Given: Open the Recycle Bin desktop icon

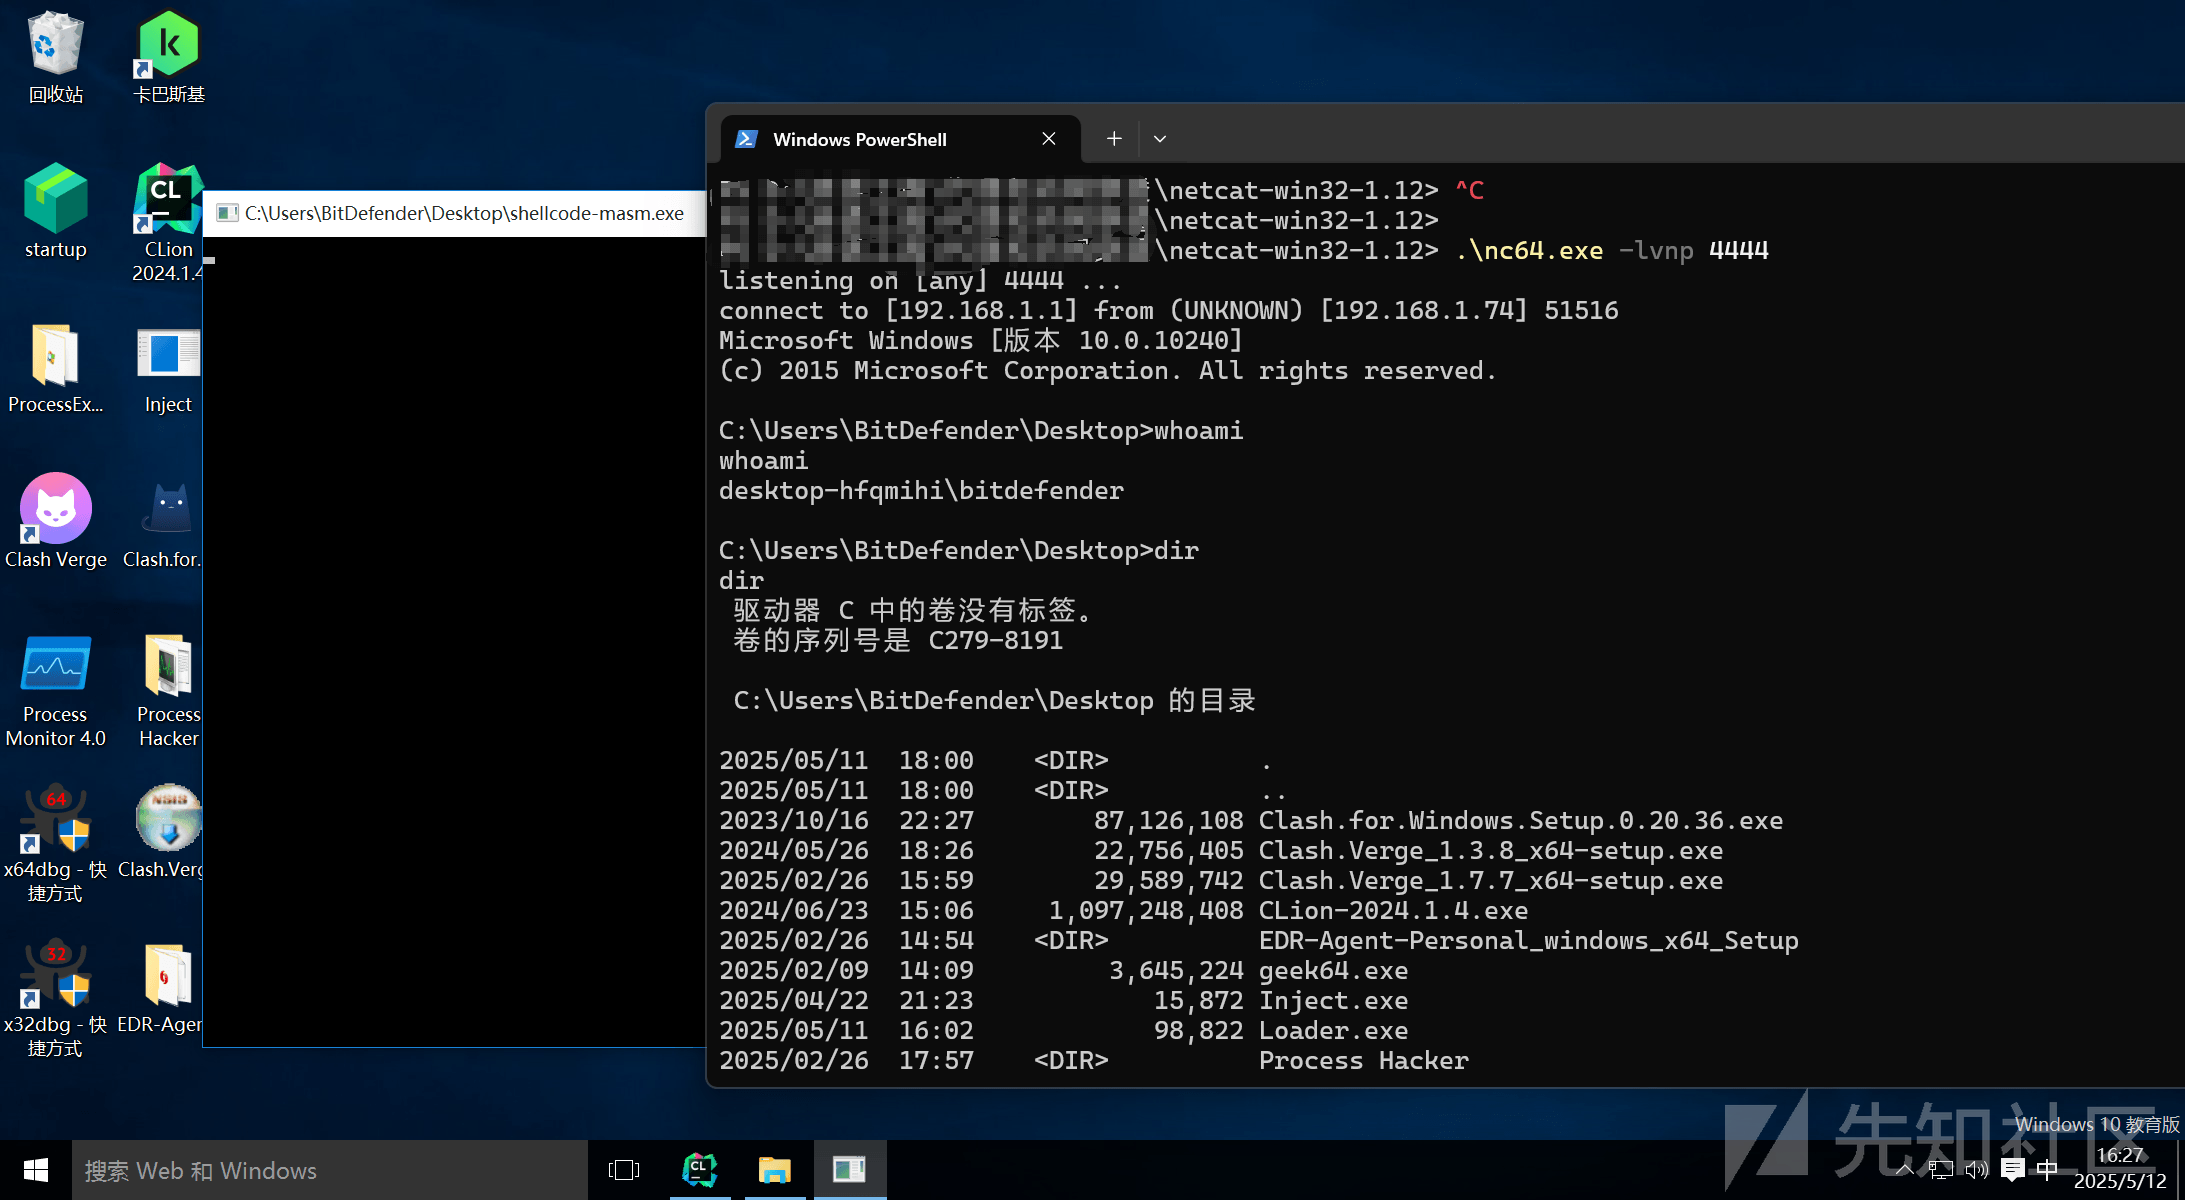Looking at the screenshot, I should click(56, 57).
